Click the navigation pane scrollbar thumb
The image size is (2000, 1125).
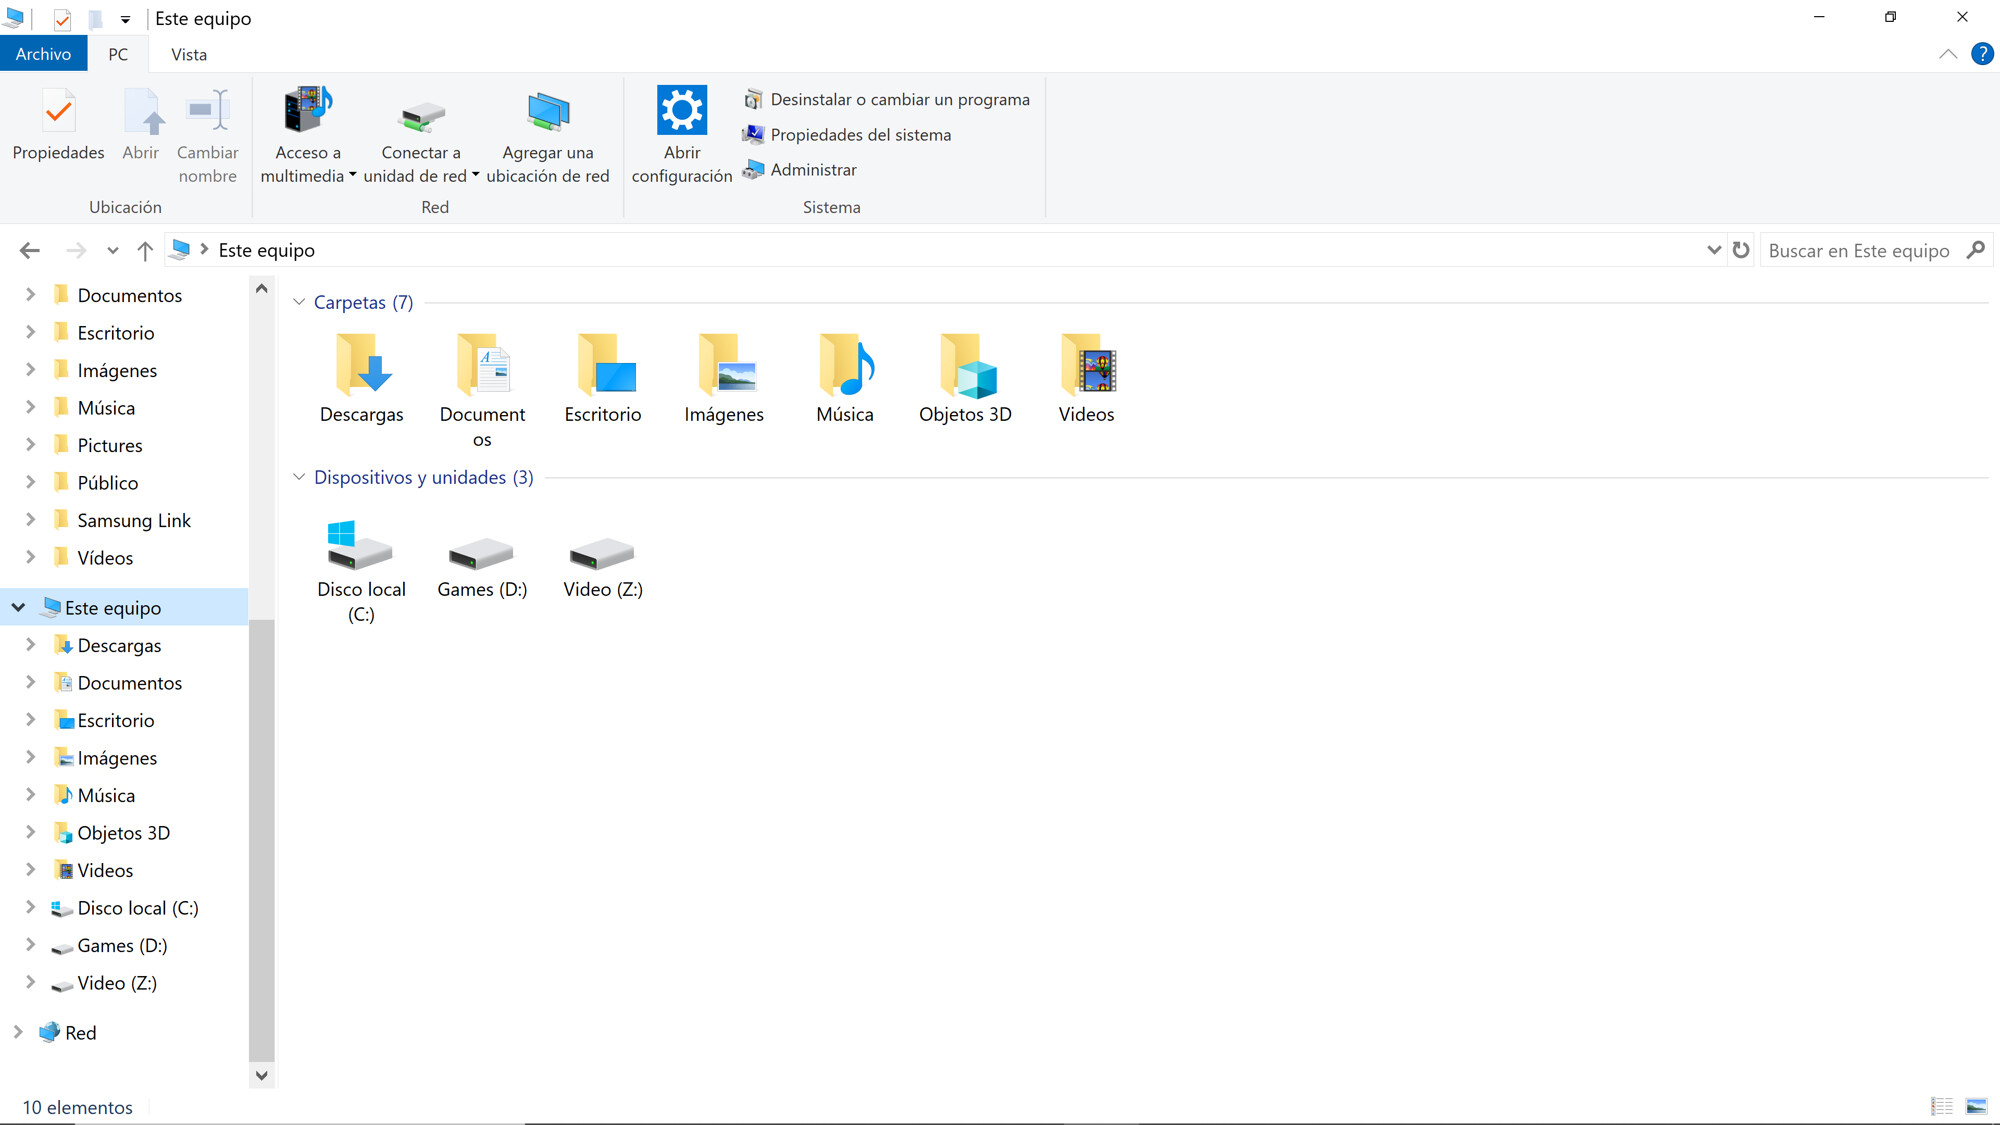262,840
